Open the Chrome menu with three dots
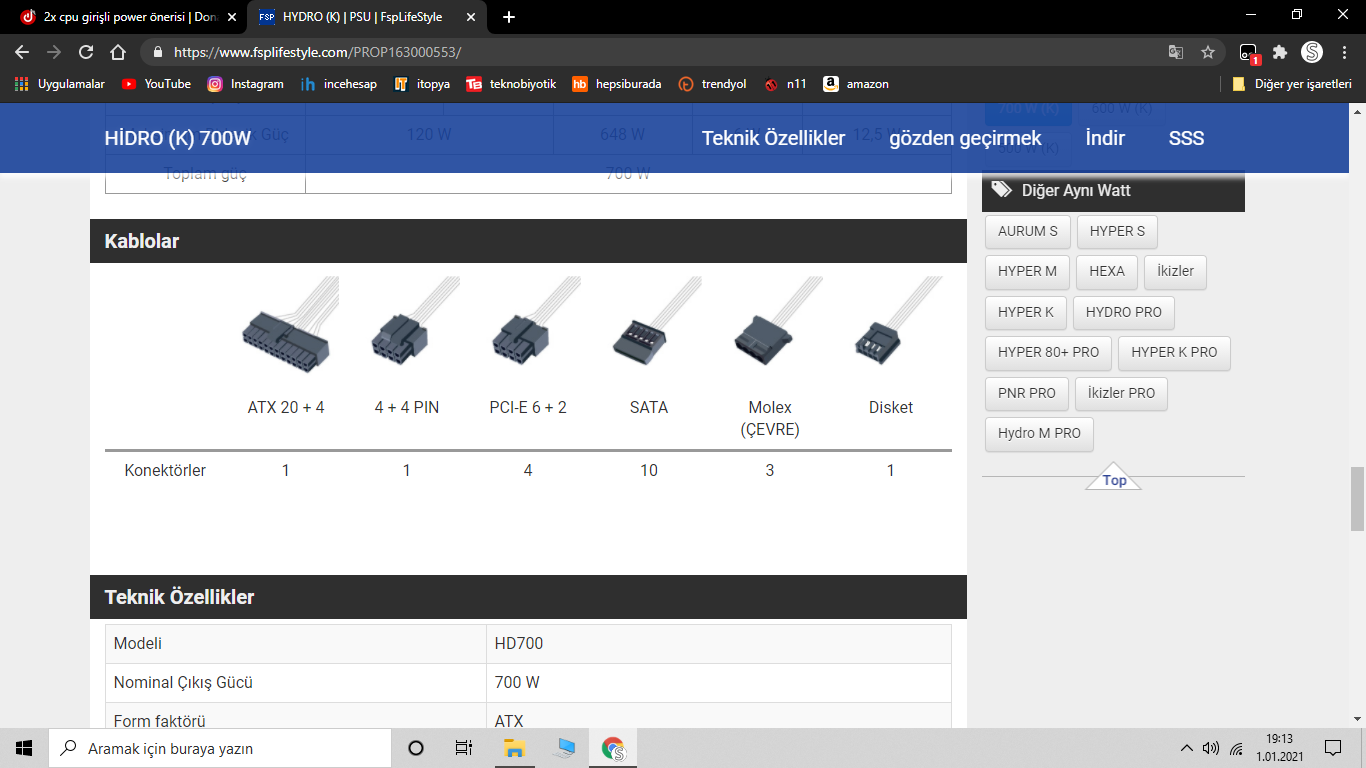 coord(1345,52)
